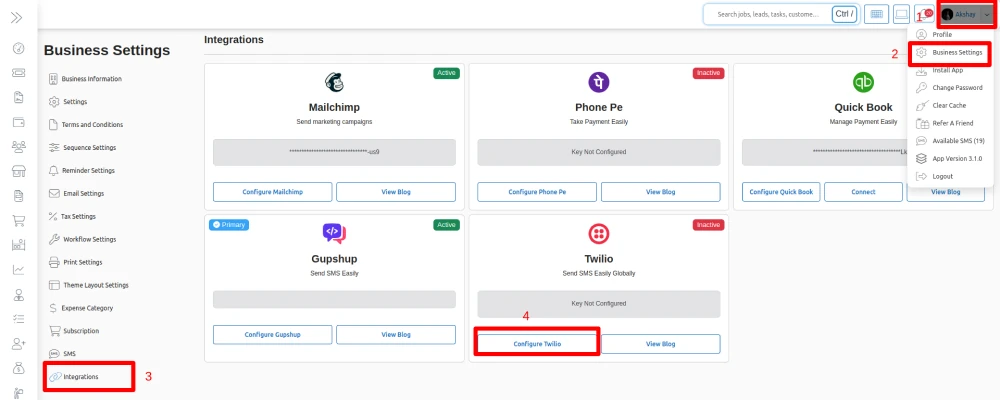The image size is (1000, 400).
Task: Click the Quick Book Connect button
Action: coord(864,192)
